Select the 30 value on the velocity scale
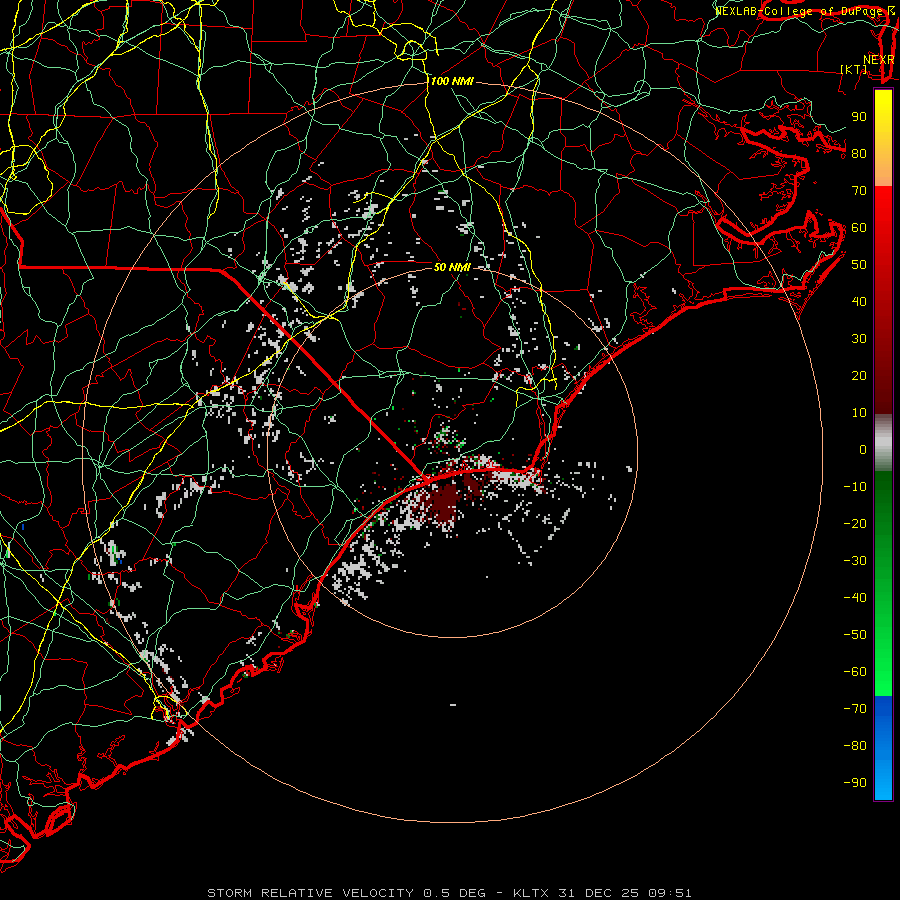The height and width of the screenshot is (900, 900). click(x=859, y=339)
